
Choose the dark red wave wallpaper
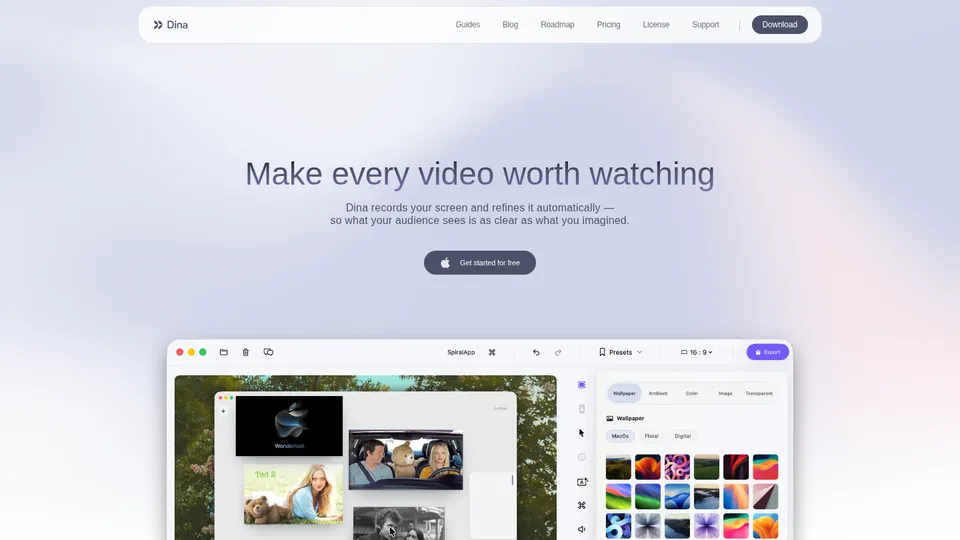click(x=735, y=467)
